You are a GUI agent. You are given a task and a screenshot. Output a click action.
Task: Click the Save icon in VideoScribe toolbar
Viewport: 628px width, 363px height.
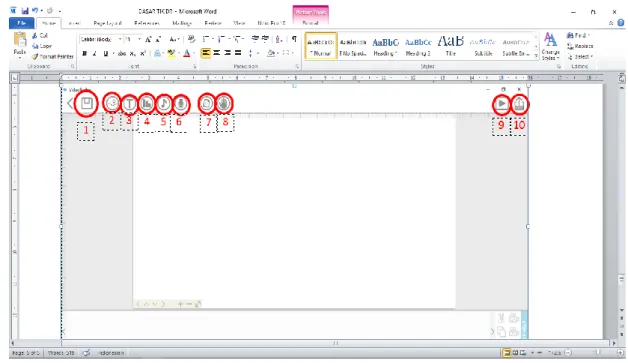point(87,103)
